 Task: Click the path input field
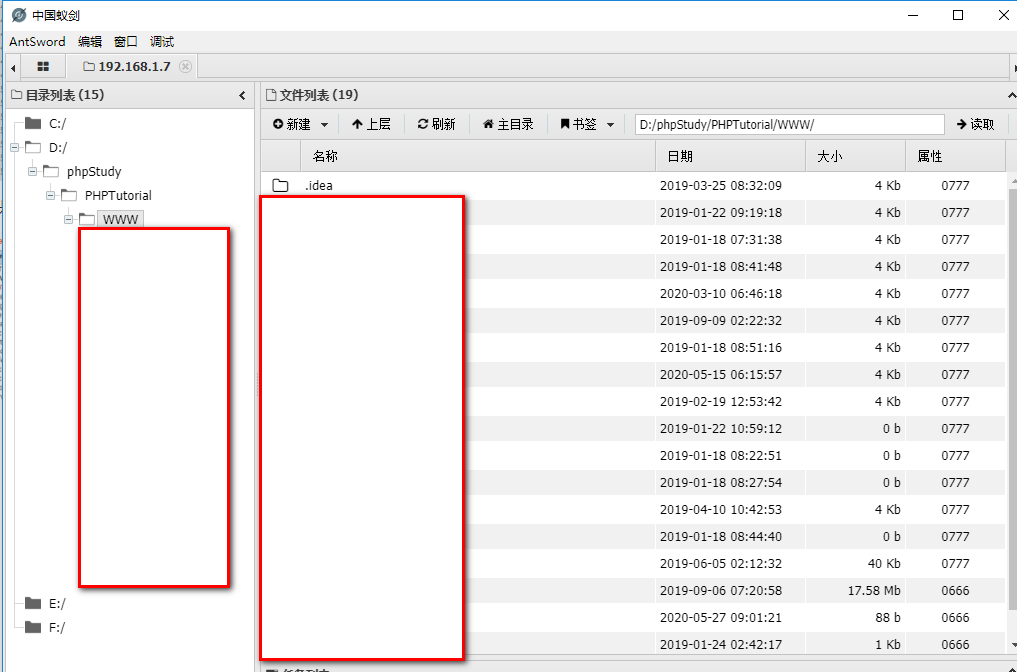[x=789, y=124]
